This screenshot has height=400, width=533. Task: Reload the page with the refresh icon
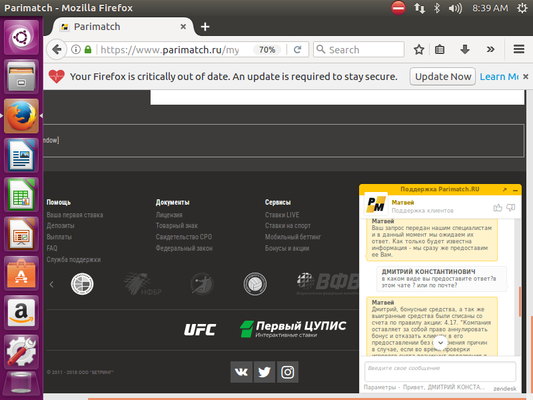297,50
